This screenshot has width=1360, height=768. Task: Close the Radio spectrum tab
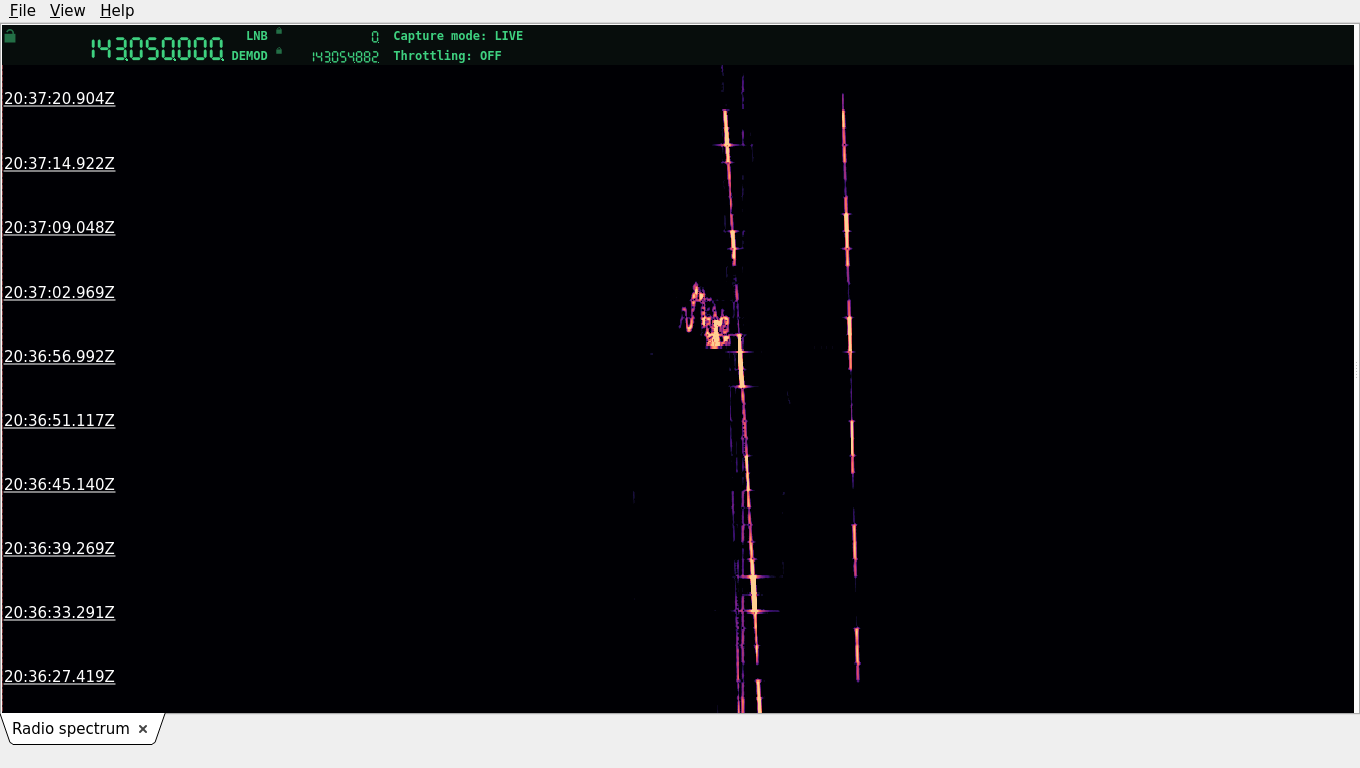point(143,729)
